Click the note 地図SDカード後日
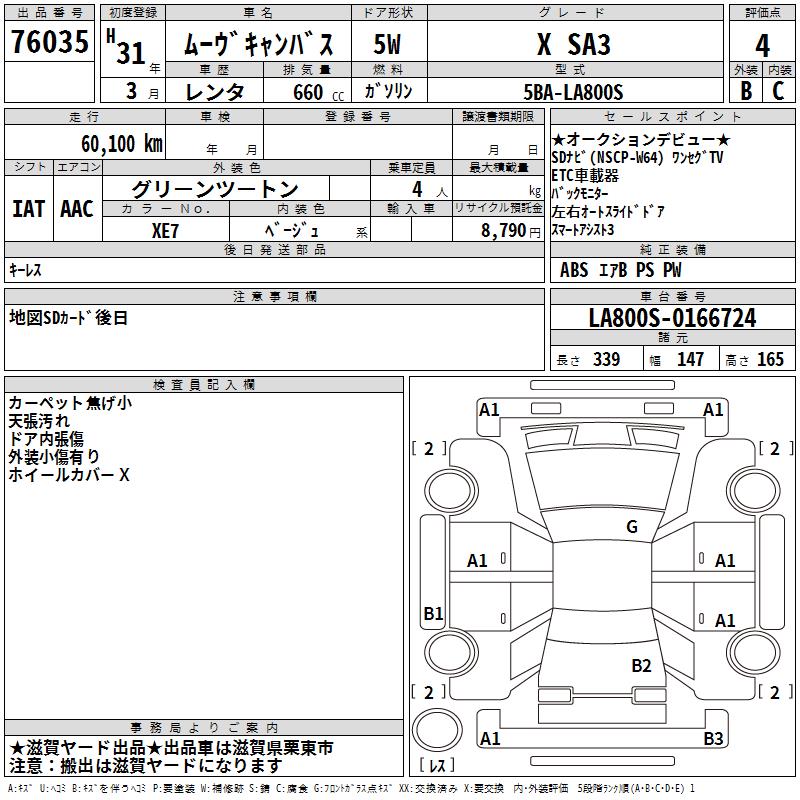This screenshot has width=800, height=800. (68, 318)
